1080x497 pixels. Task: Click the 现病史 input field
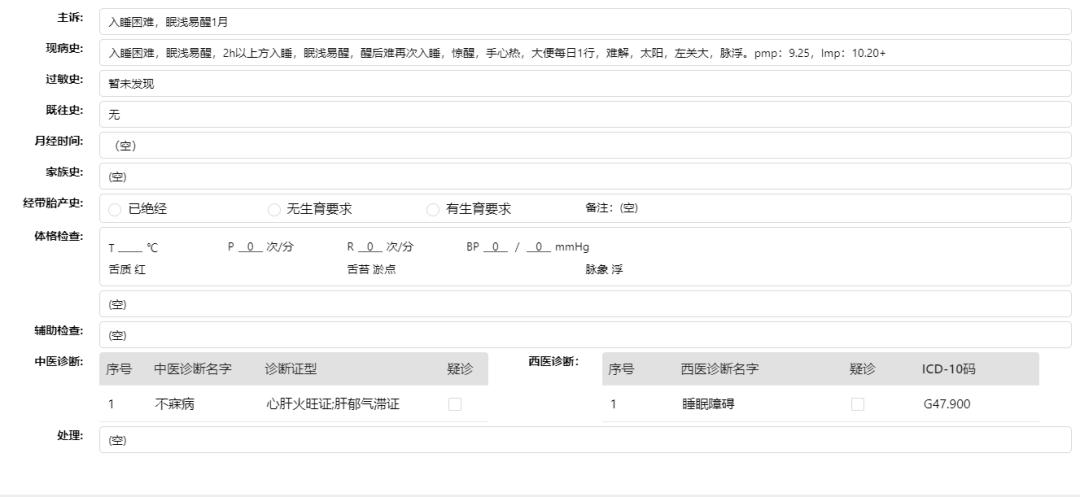pos(585,52)
